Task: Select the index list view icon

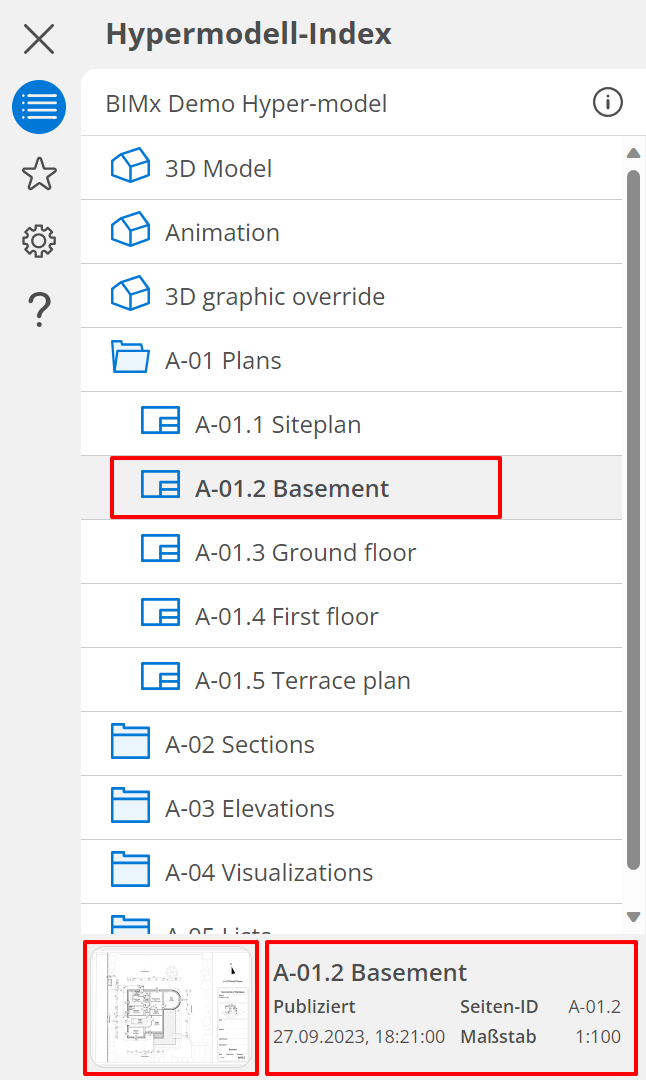Action: [x=39, y=107]
